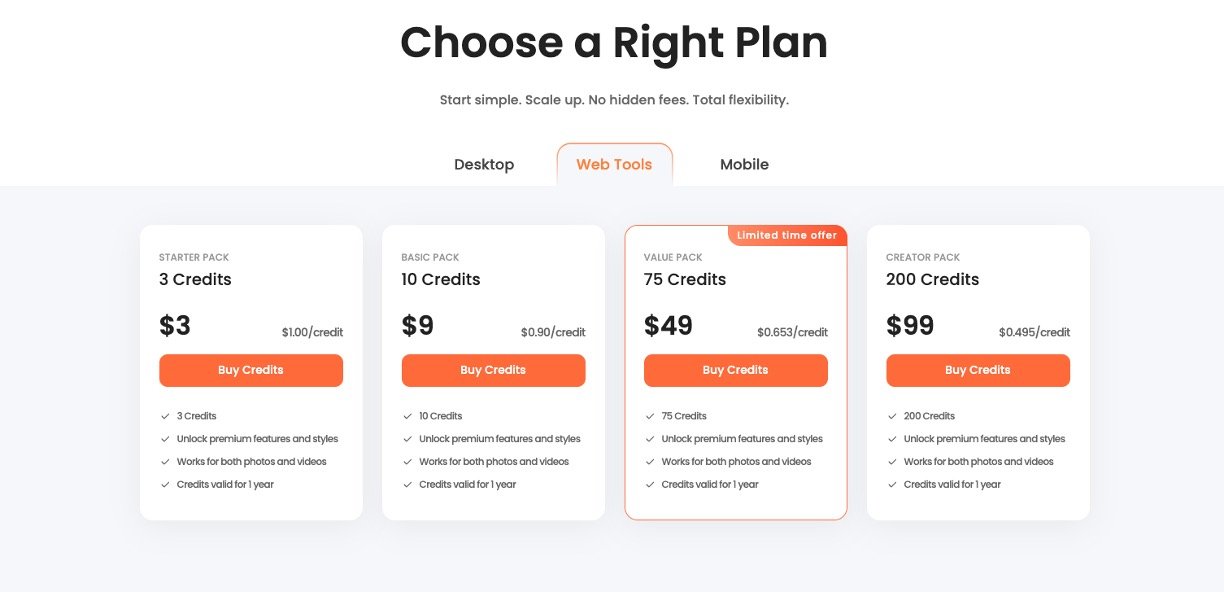The height and width of the screenshot is (592, 1224).
Task: Click the checkmark next to Basic Pack's "10 Credits"
Action: (407, 416)
